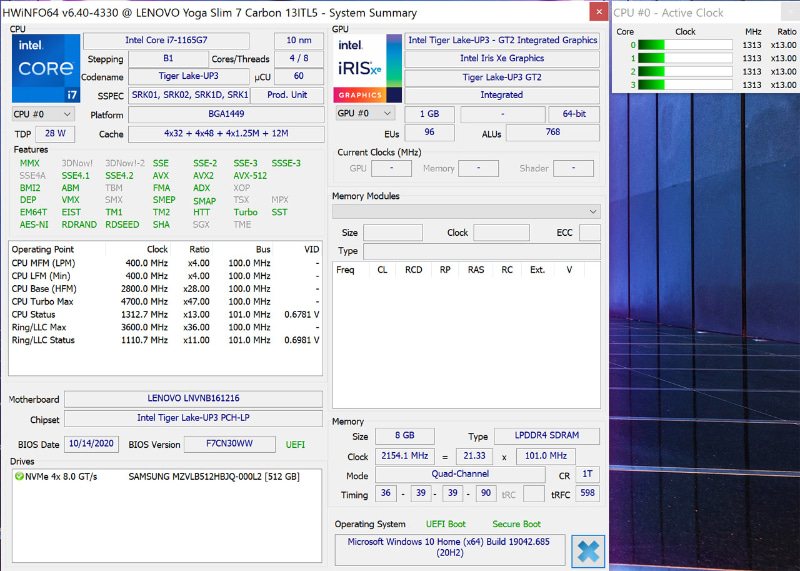800x571 pixels.
Task: Select the CPU Base (HFM) row
Action: click(x=165, y=289)
